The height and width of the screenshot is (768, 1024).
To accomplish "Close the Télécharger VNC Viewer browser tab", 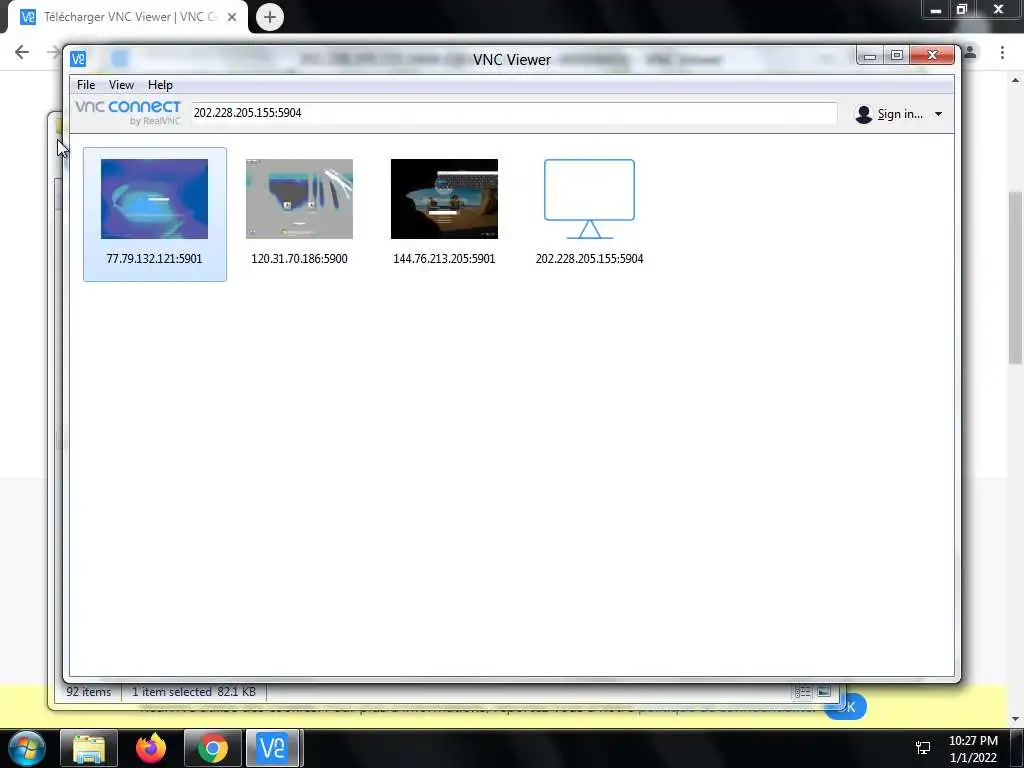I will 232,17.
